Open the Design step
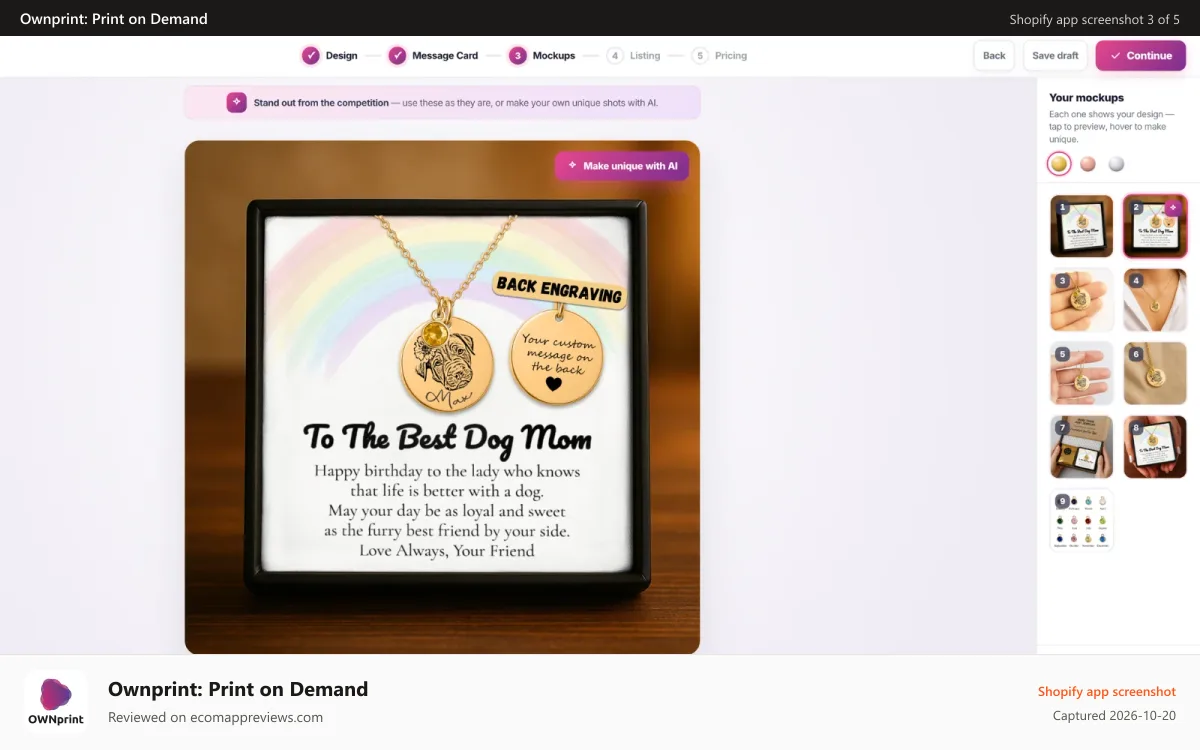This screenshot has width=1200, height=750. point(330,56)
